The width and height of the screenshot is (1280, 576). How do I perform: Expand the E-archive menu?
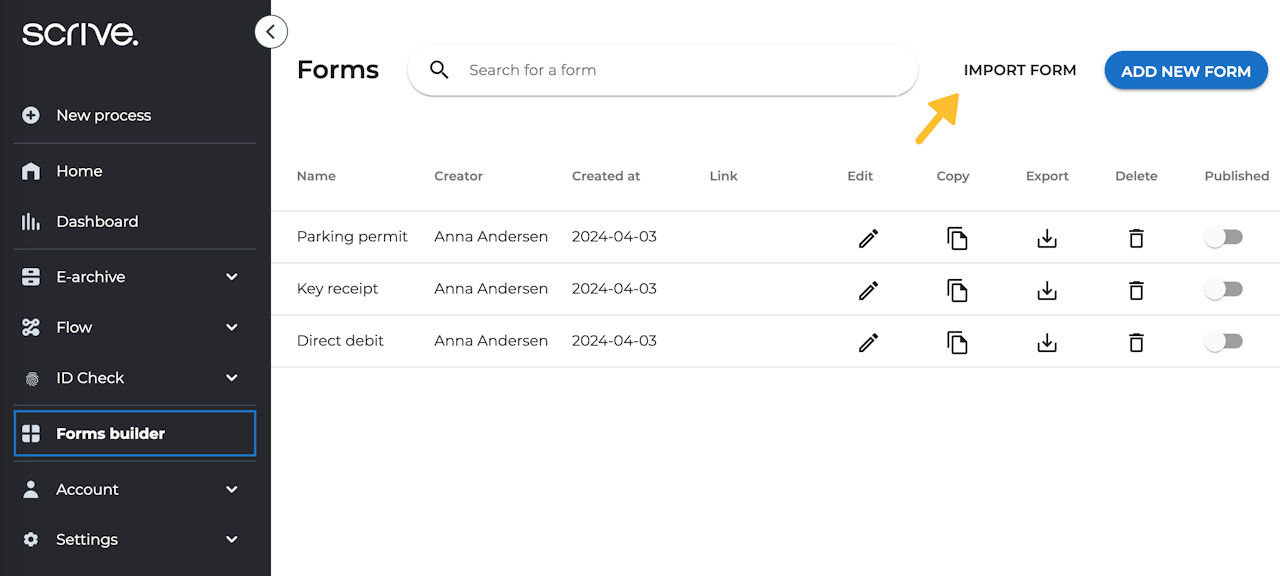click(231, 277)
